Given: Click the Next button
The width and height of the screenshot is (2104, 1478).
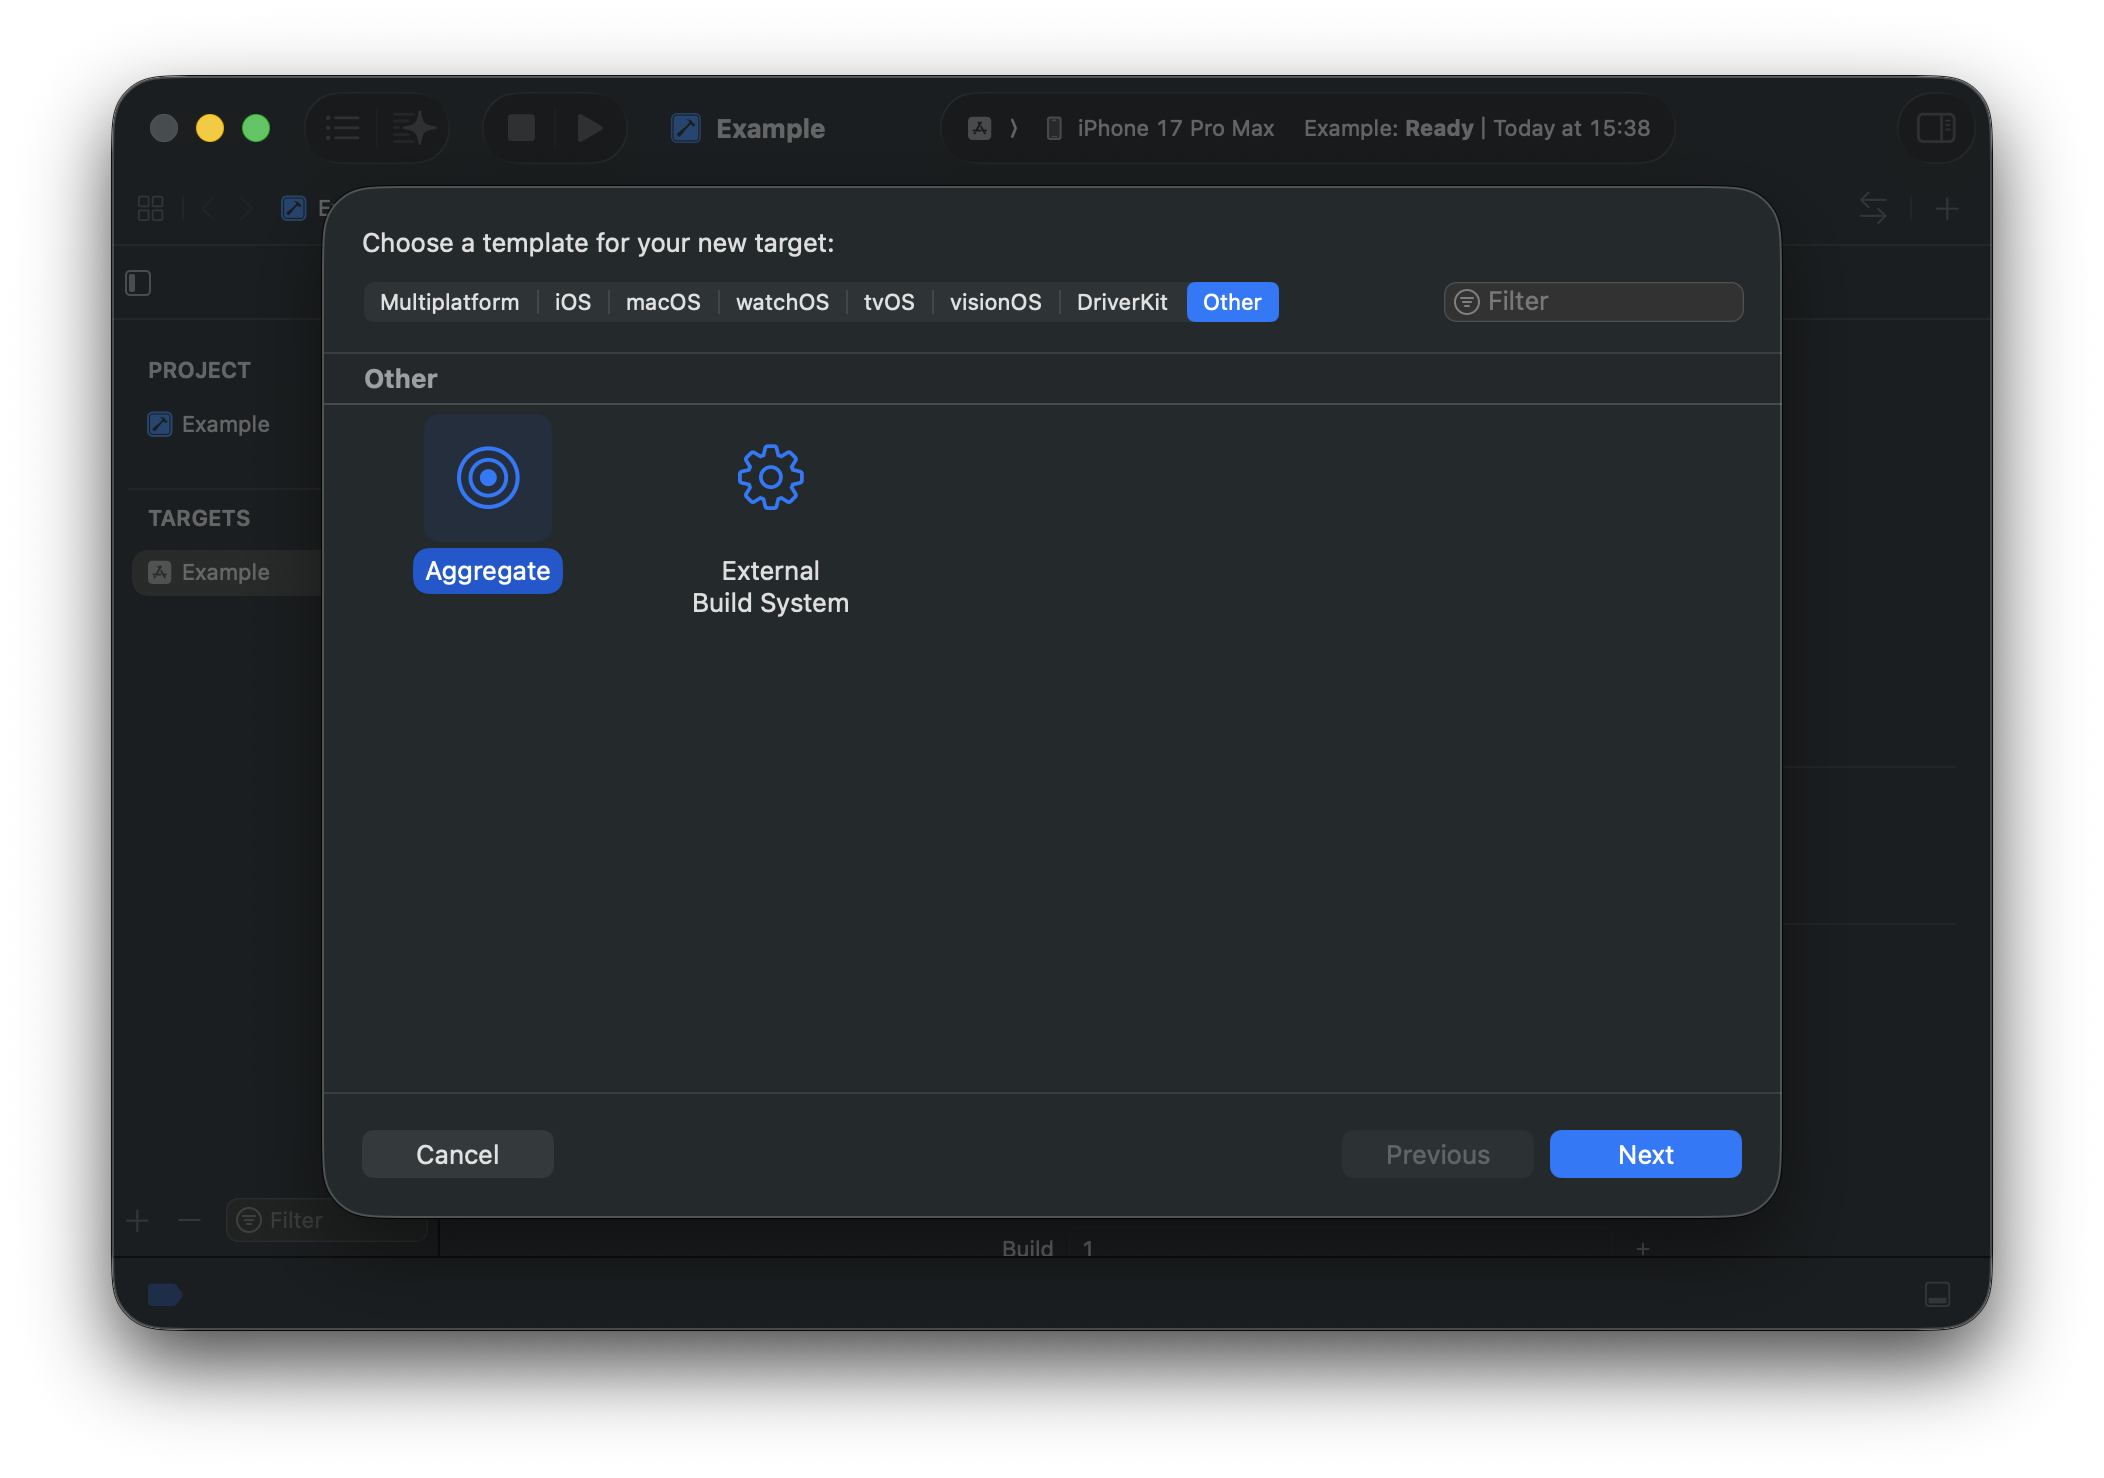Looking at the screenshot, I should [1645, 1154].
